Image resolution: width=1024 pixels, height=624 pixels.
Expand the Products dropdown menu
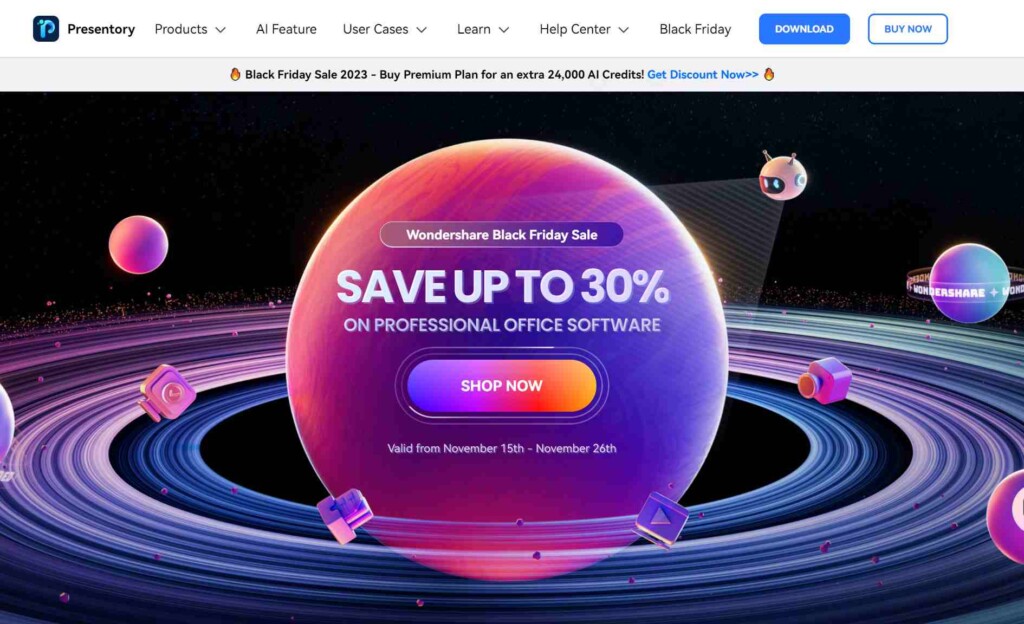(x=190, y=29)
